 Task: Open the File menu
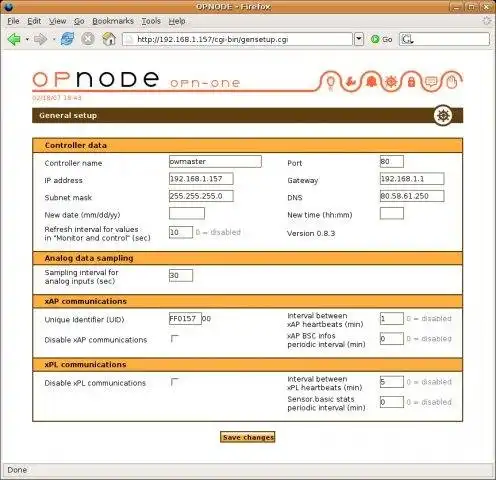13,21
